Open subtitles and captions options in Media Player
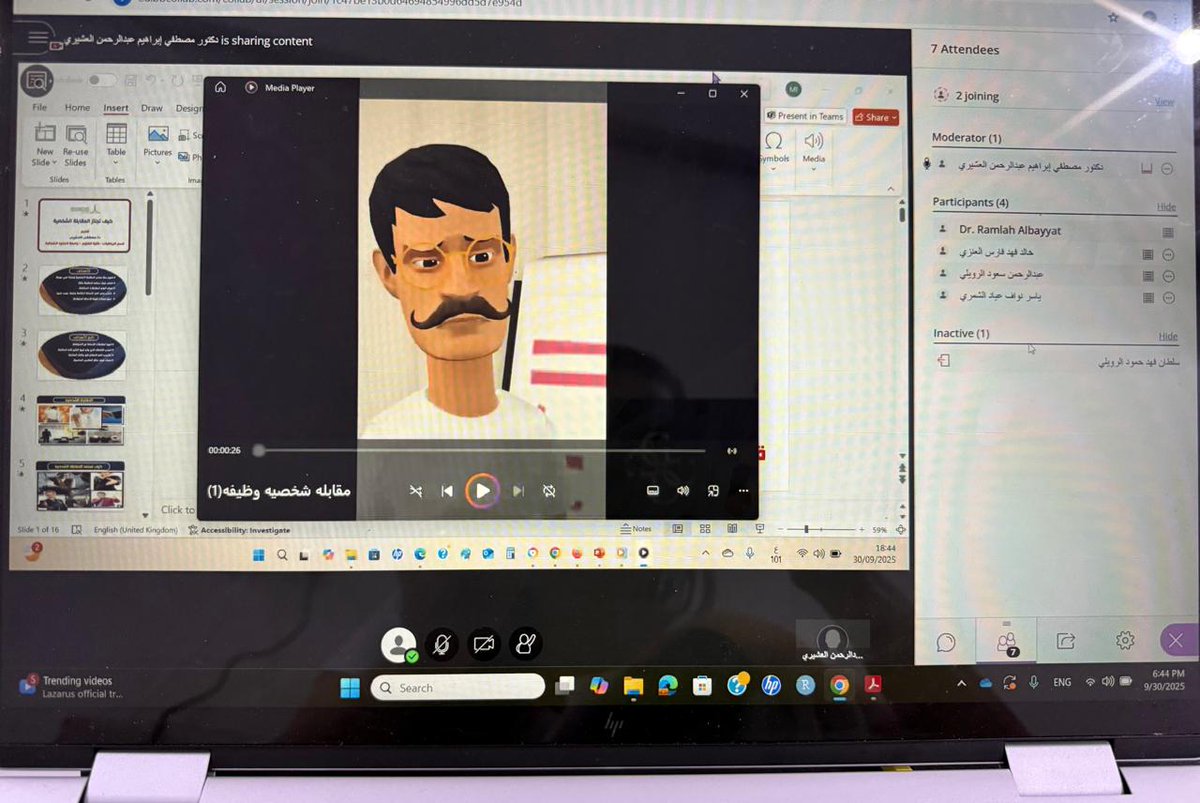This screenshot has width=1200, height=803. (653, 491)
